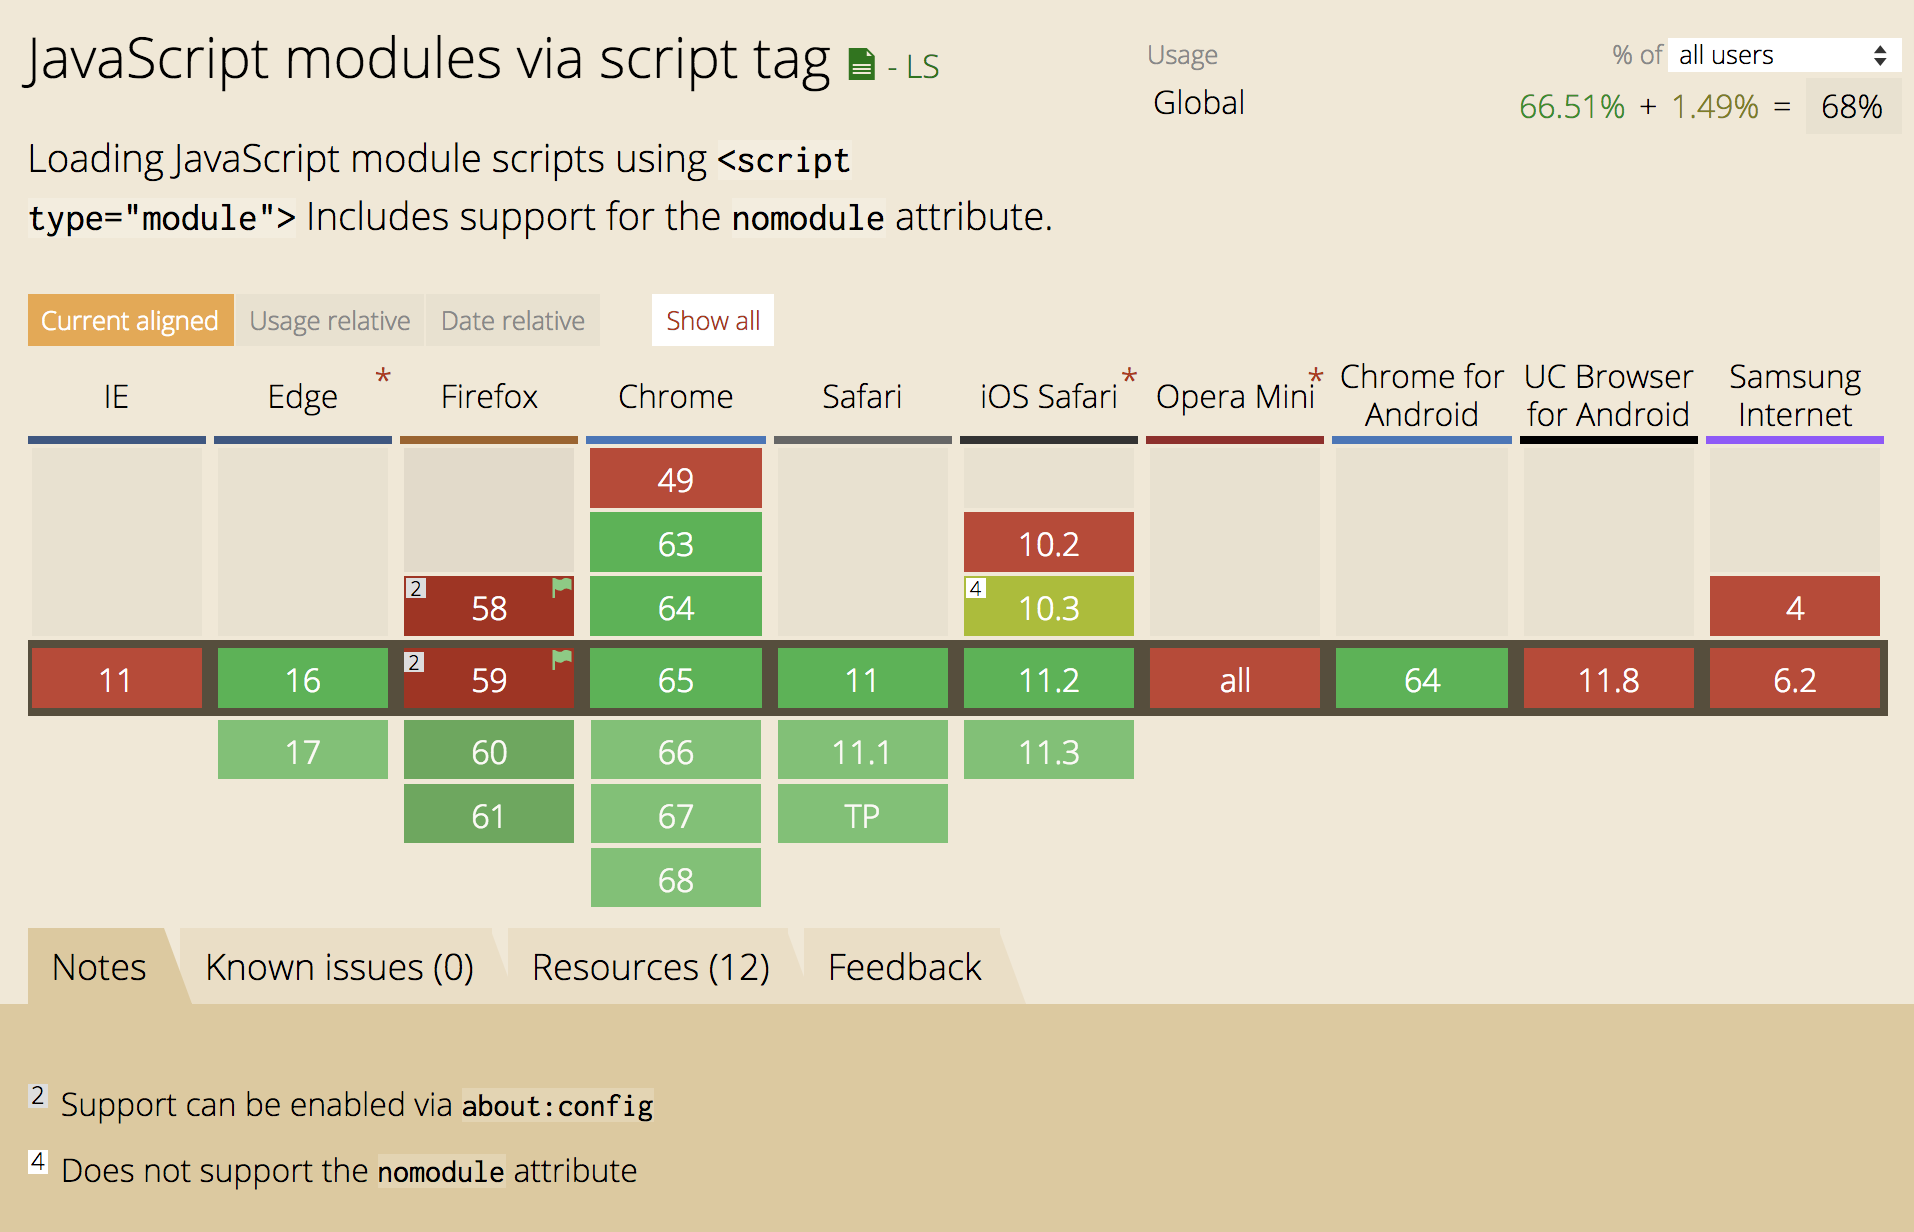Viewport: 1914px width, 1232px height.
Task: Click the Show all button
Action: (x=713, y=320)
